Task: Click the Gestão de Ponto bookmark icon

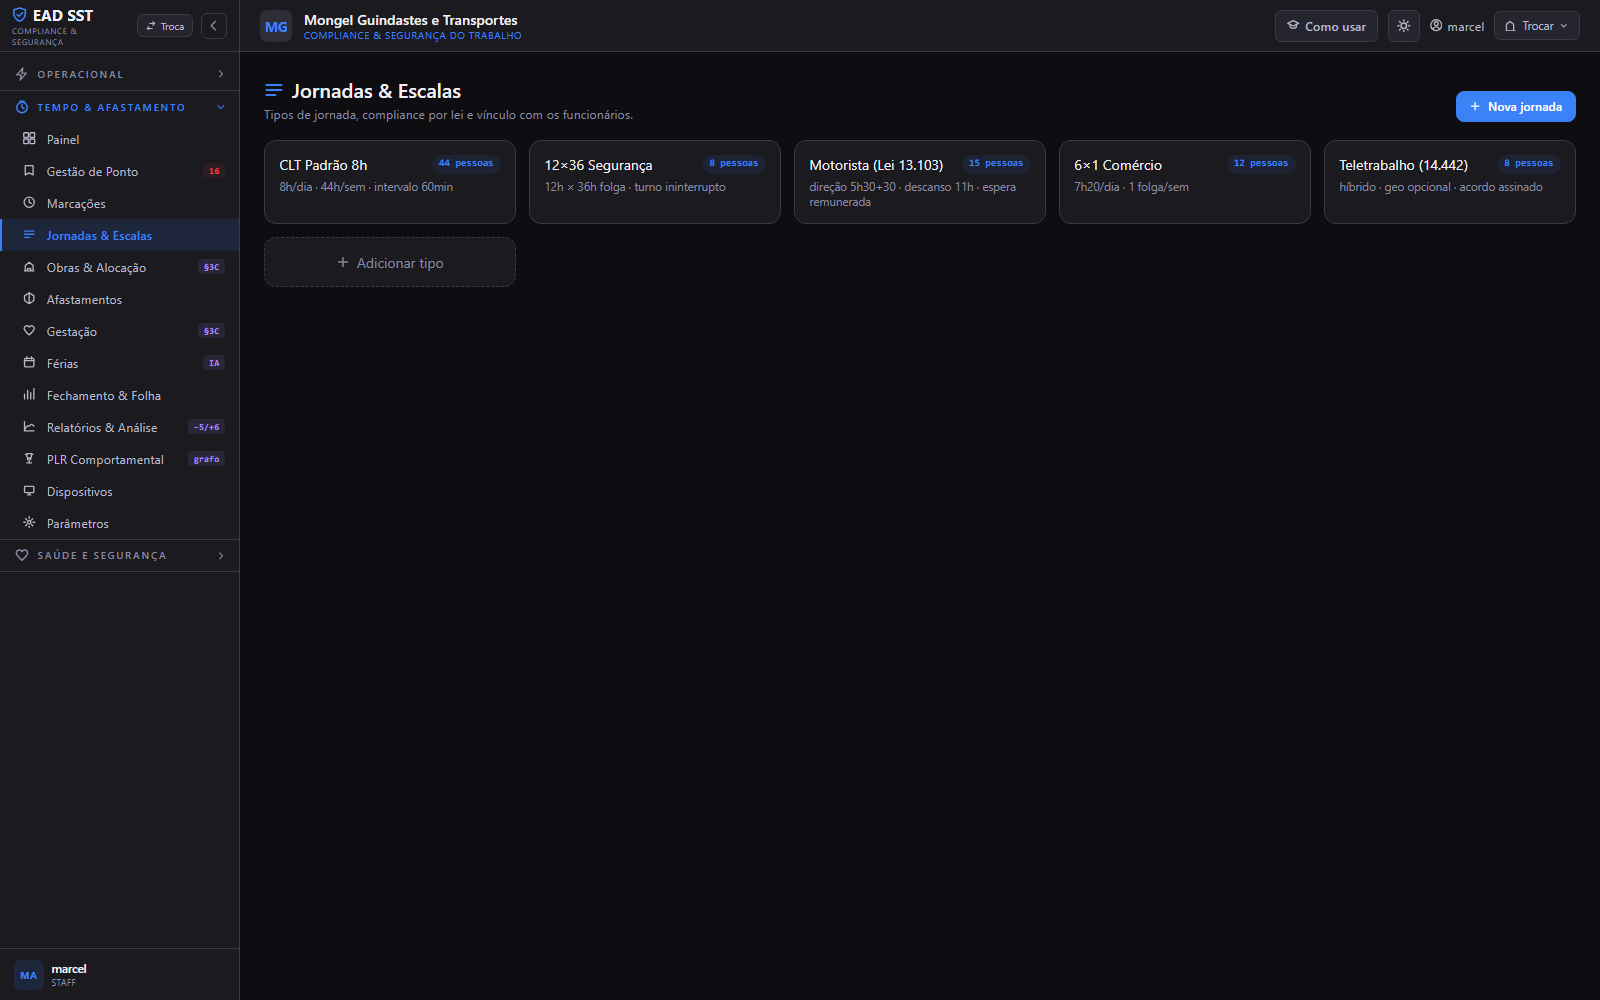Action: pyautogui.click(x=29, y=171)
